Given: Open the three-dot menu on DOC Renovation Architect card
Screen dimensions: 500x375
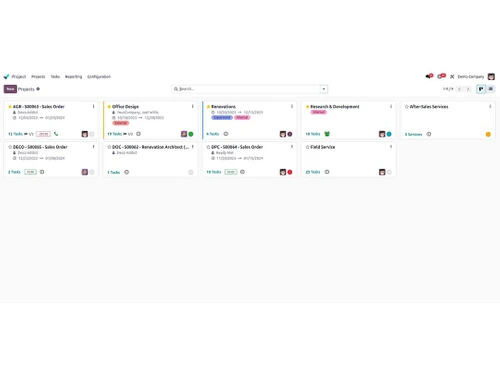Looking at the screenshot, I should click(192, 147).
